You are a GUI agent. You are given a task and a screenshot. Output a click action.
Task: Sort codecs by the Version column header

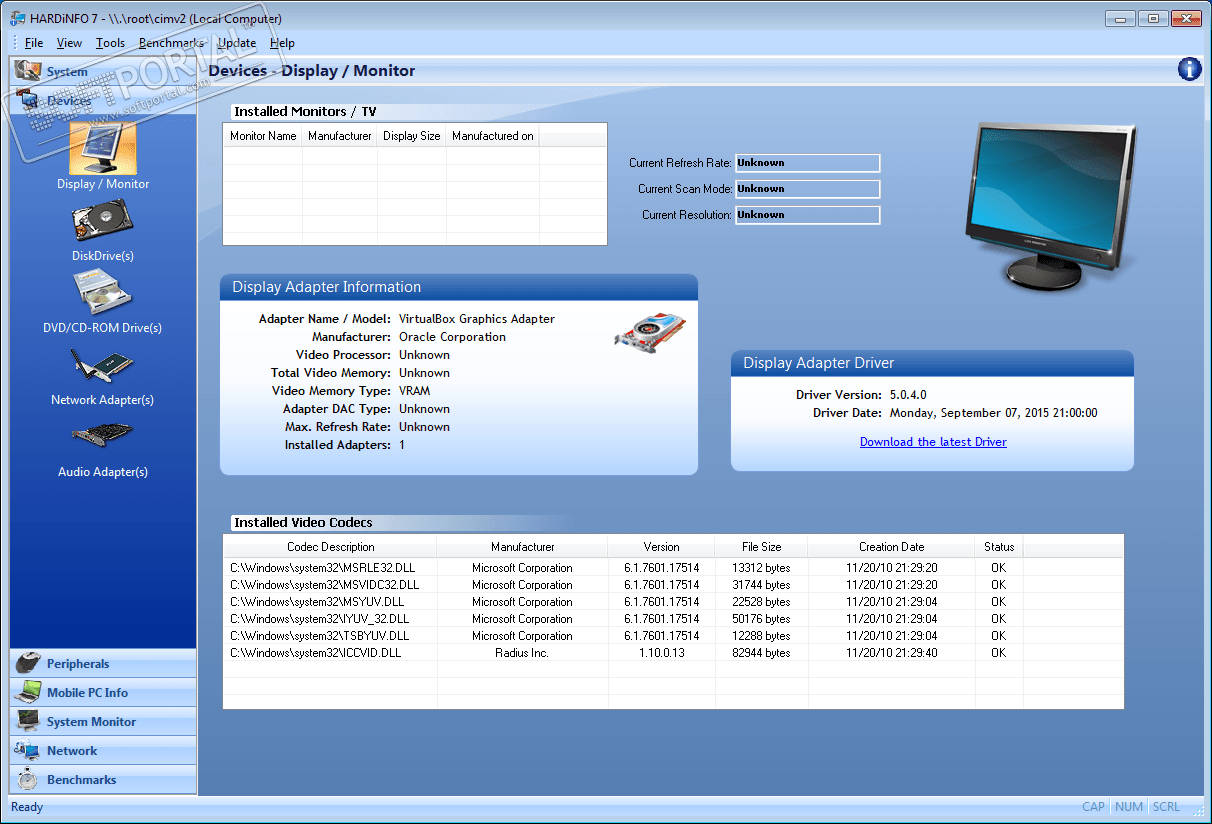point(661,547)
